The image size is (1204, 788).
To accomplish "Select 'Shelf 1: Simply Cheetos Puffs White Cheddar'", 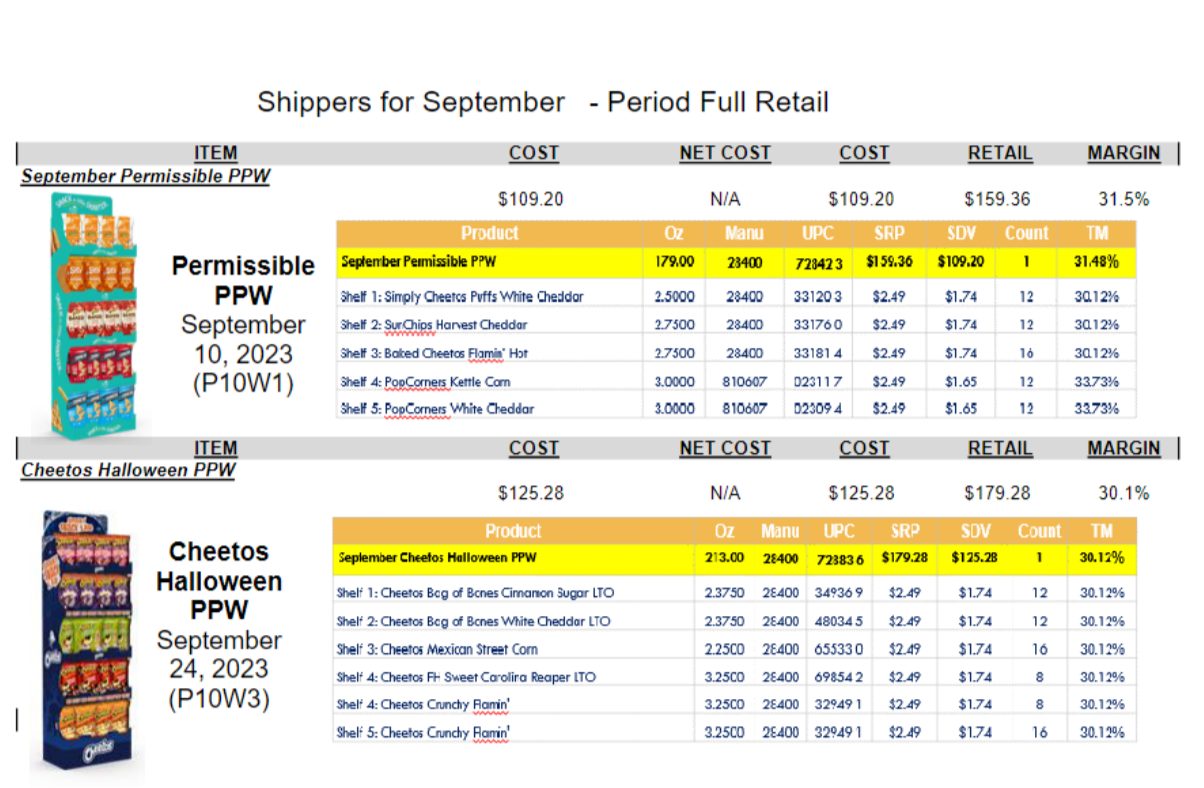I will 461,297.
